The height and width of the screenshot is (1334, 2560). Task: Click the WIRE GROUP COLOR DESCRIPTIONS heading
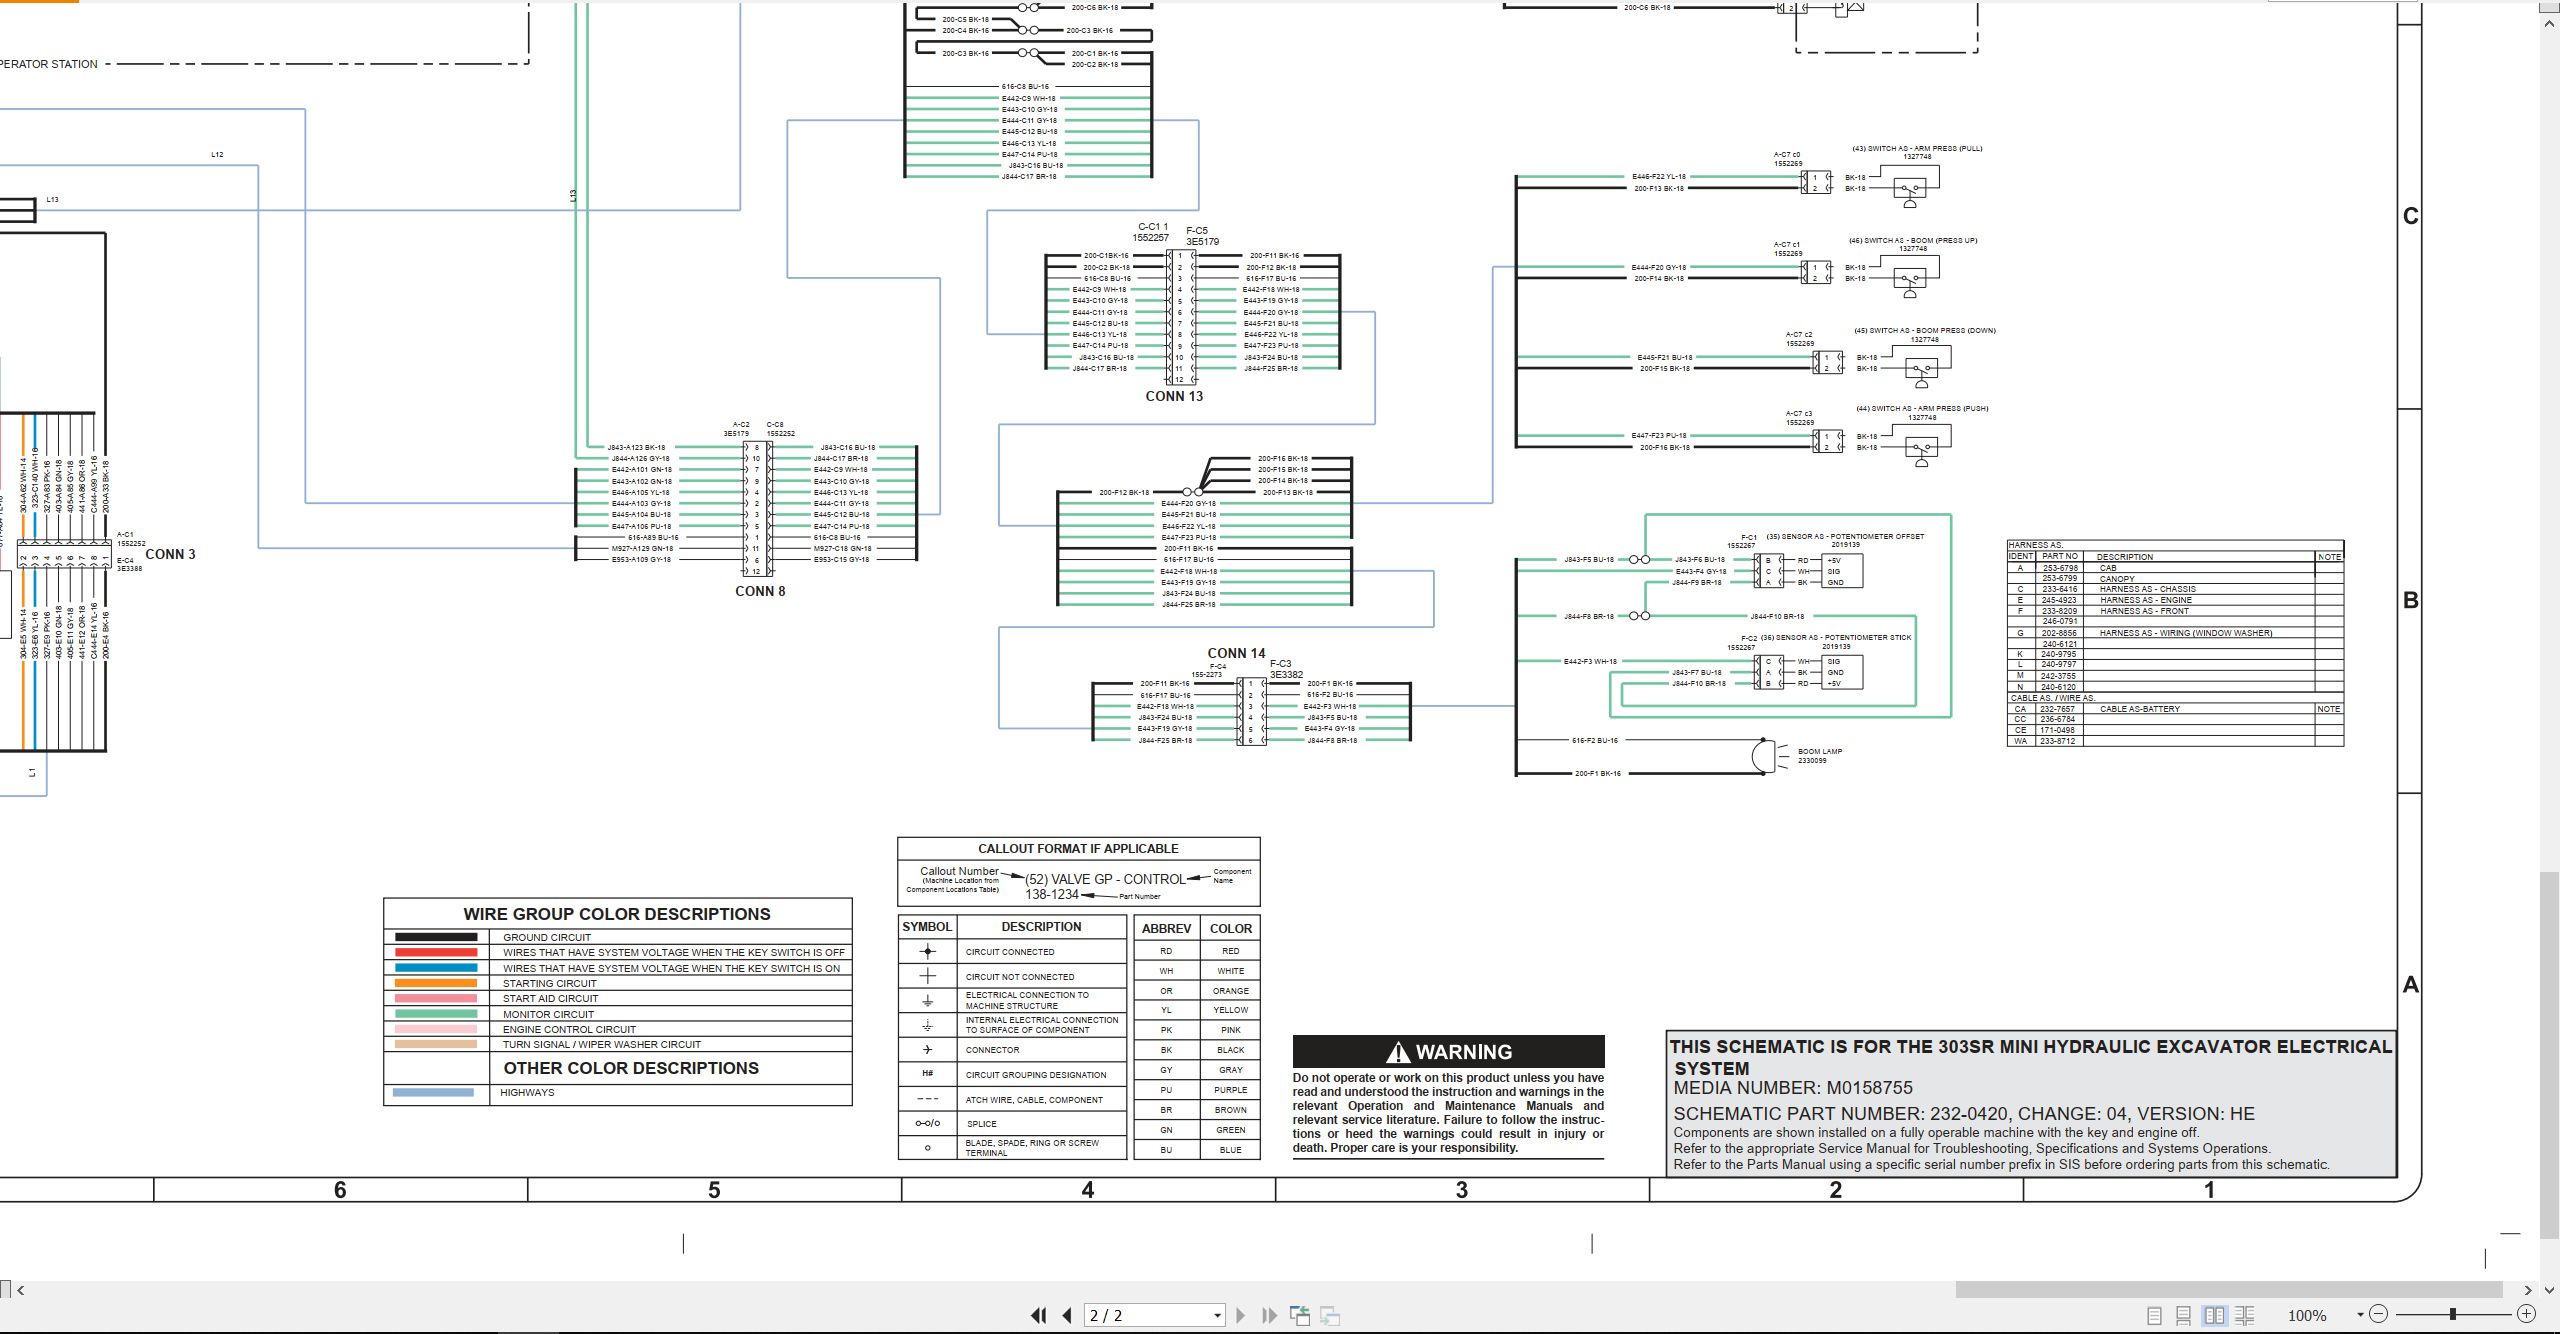coord(617,914)
